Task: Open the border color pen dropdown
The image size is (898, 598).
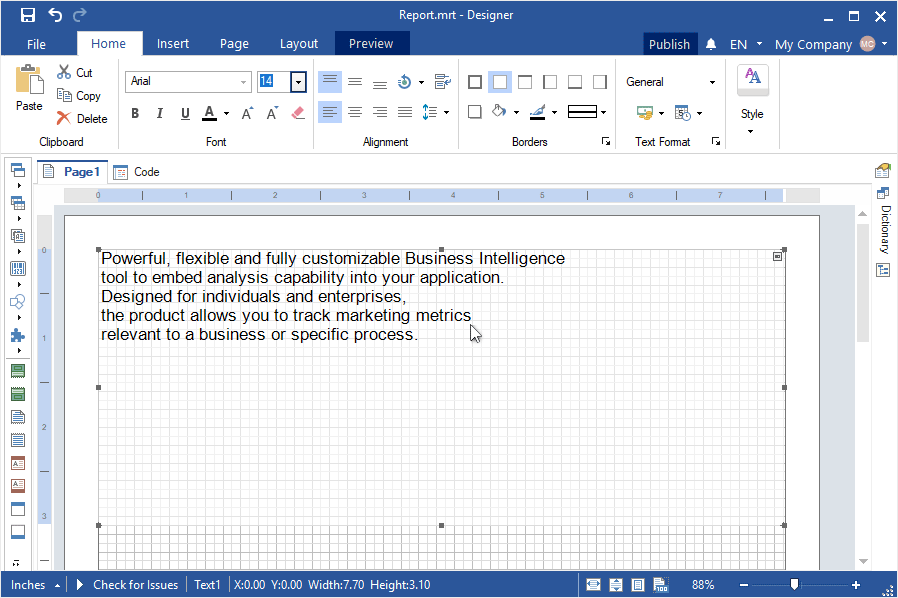Action: coord(554,112)
